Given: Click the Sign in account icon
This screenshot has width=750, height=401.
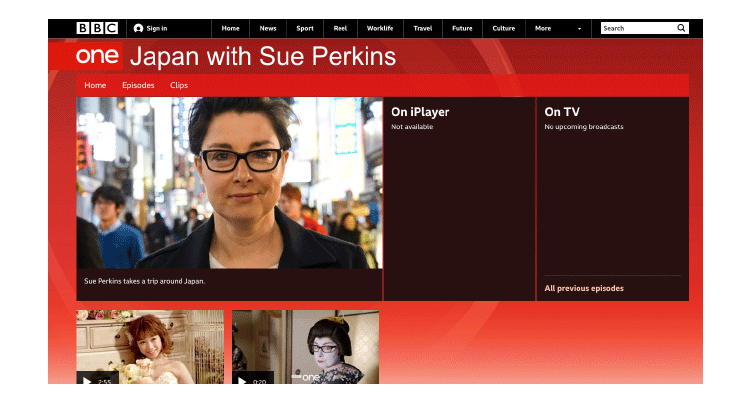Looking at the screenshot, I should (x=138, y=28).
